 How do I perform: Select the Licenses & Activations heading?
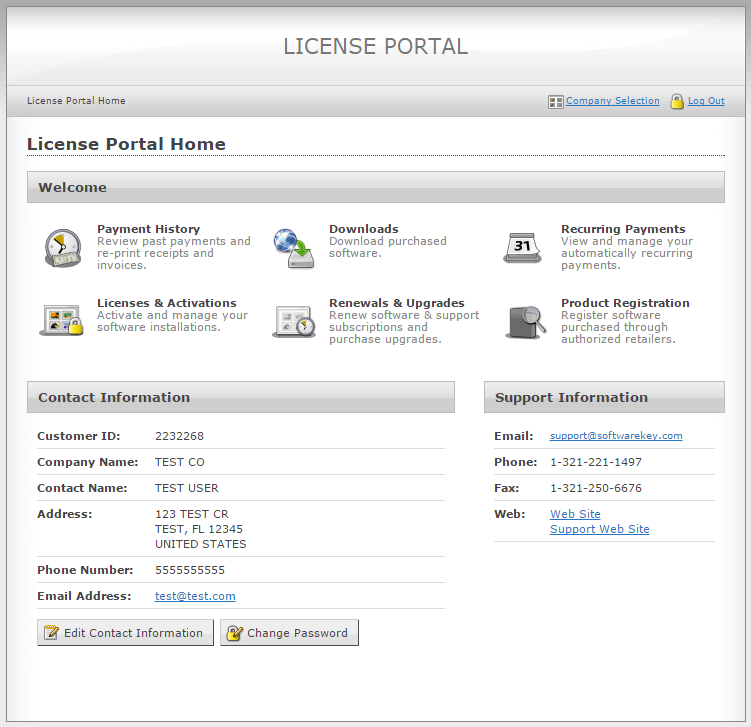pyautogui.click(x=166, y=303)
